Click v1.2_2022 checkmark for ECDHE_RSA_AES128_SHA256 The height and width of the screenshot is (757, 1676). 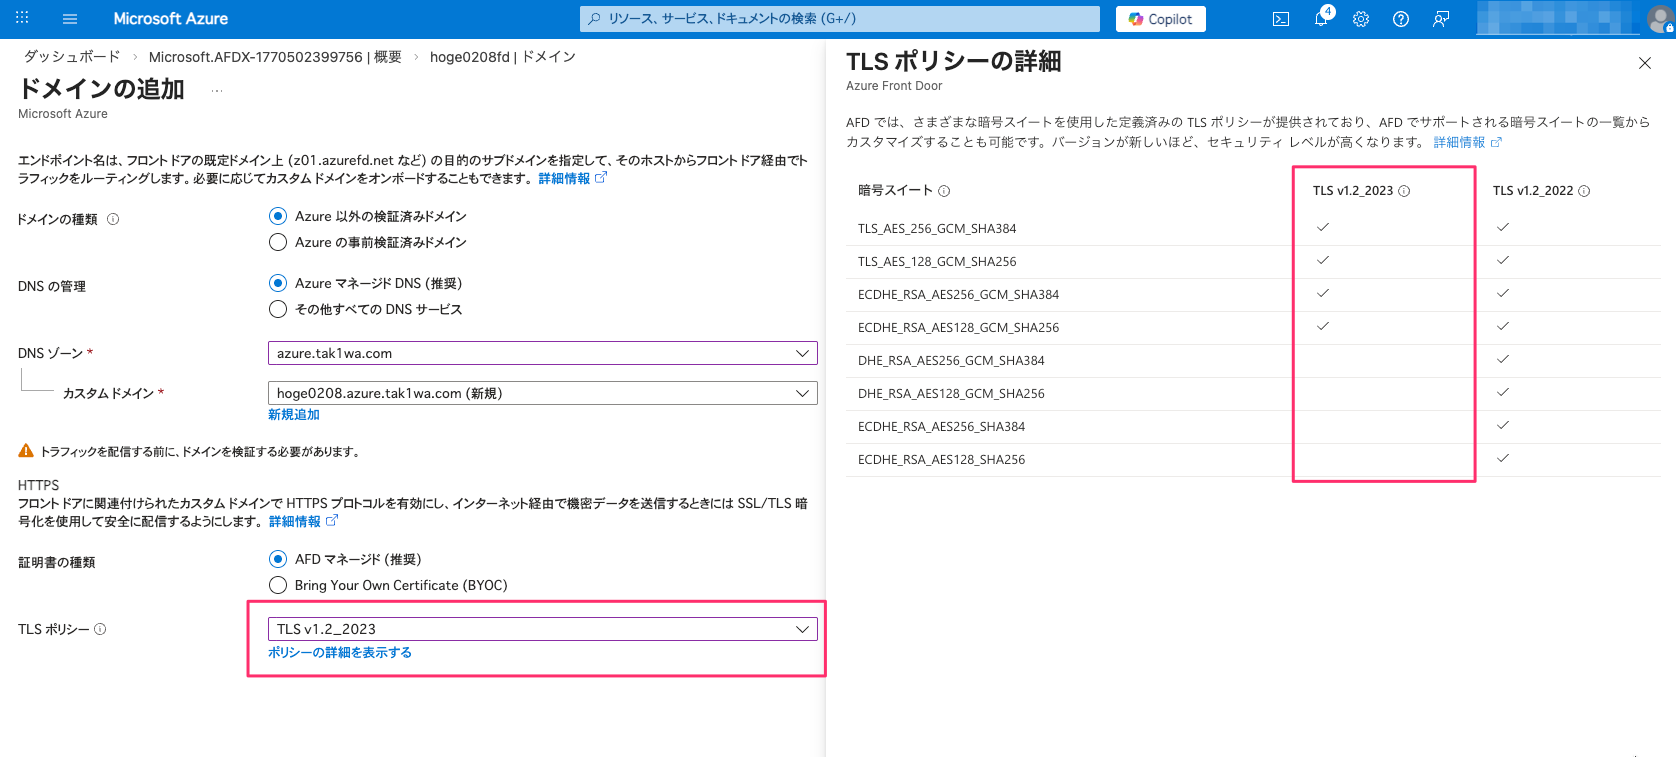click(1503, 458)
